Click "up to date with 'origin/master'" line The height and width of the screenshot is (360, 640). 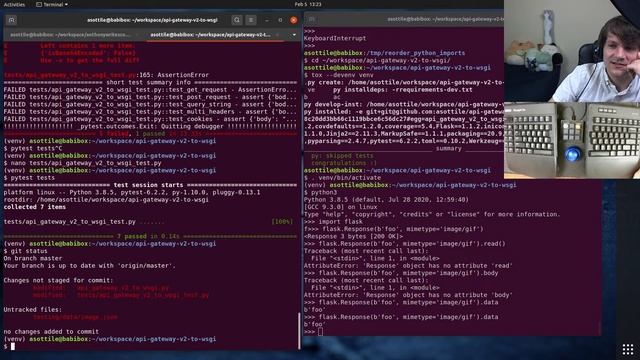coord(89,266)
